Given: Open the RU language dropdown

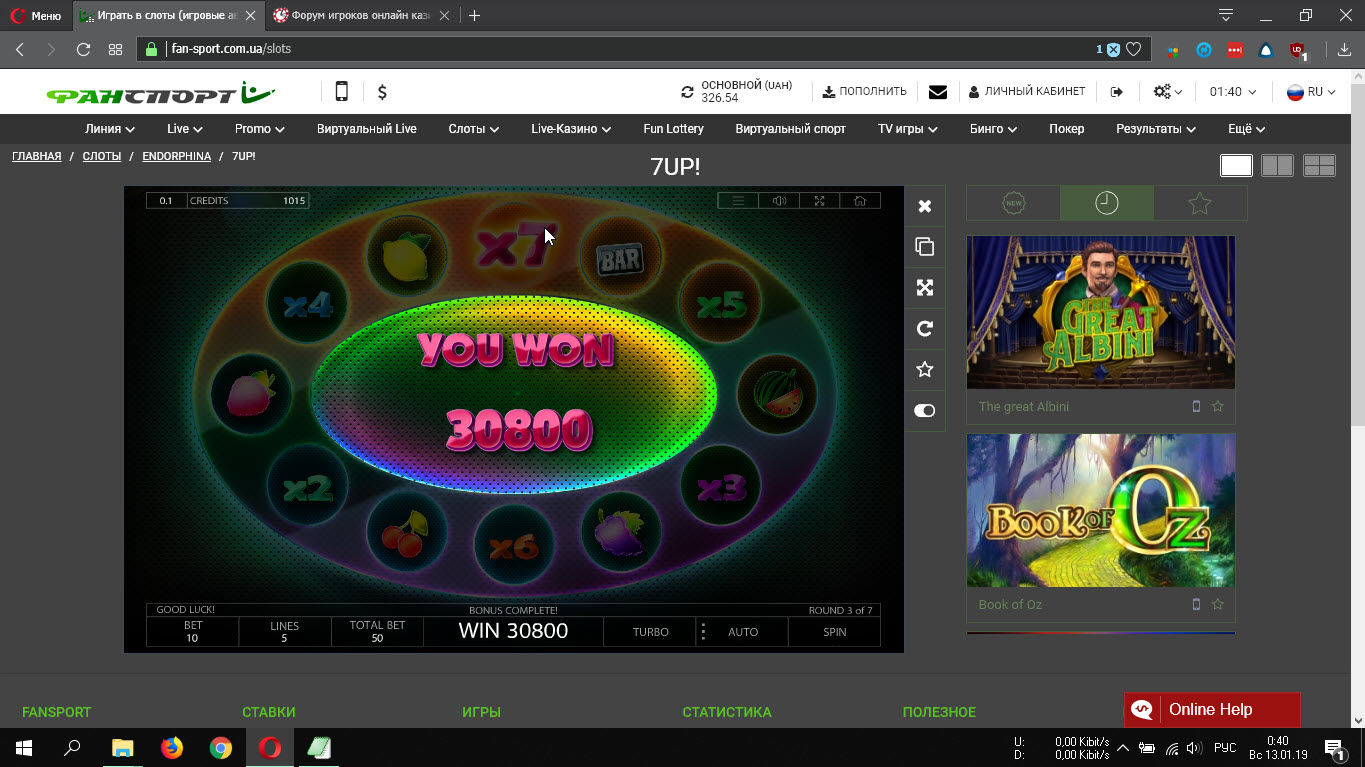Looking at the screenshot, I should 1311,92.
